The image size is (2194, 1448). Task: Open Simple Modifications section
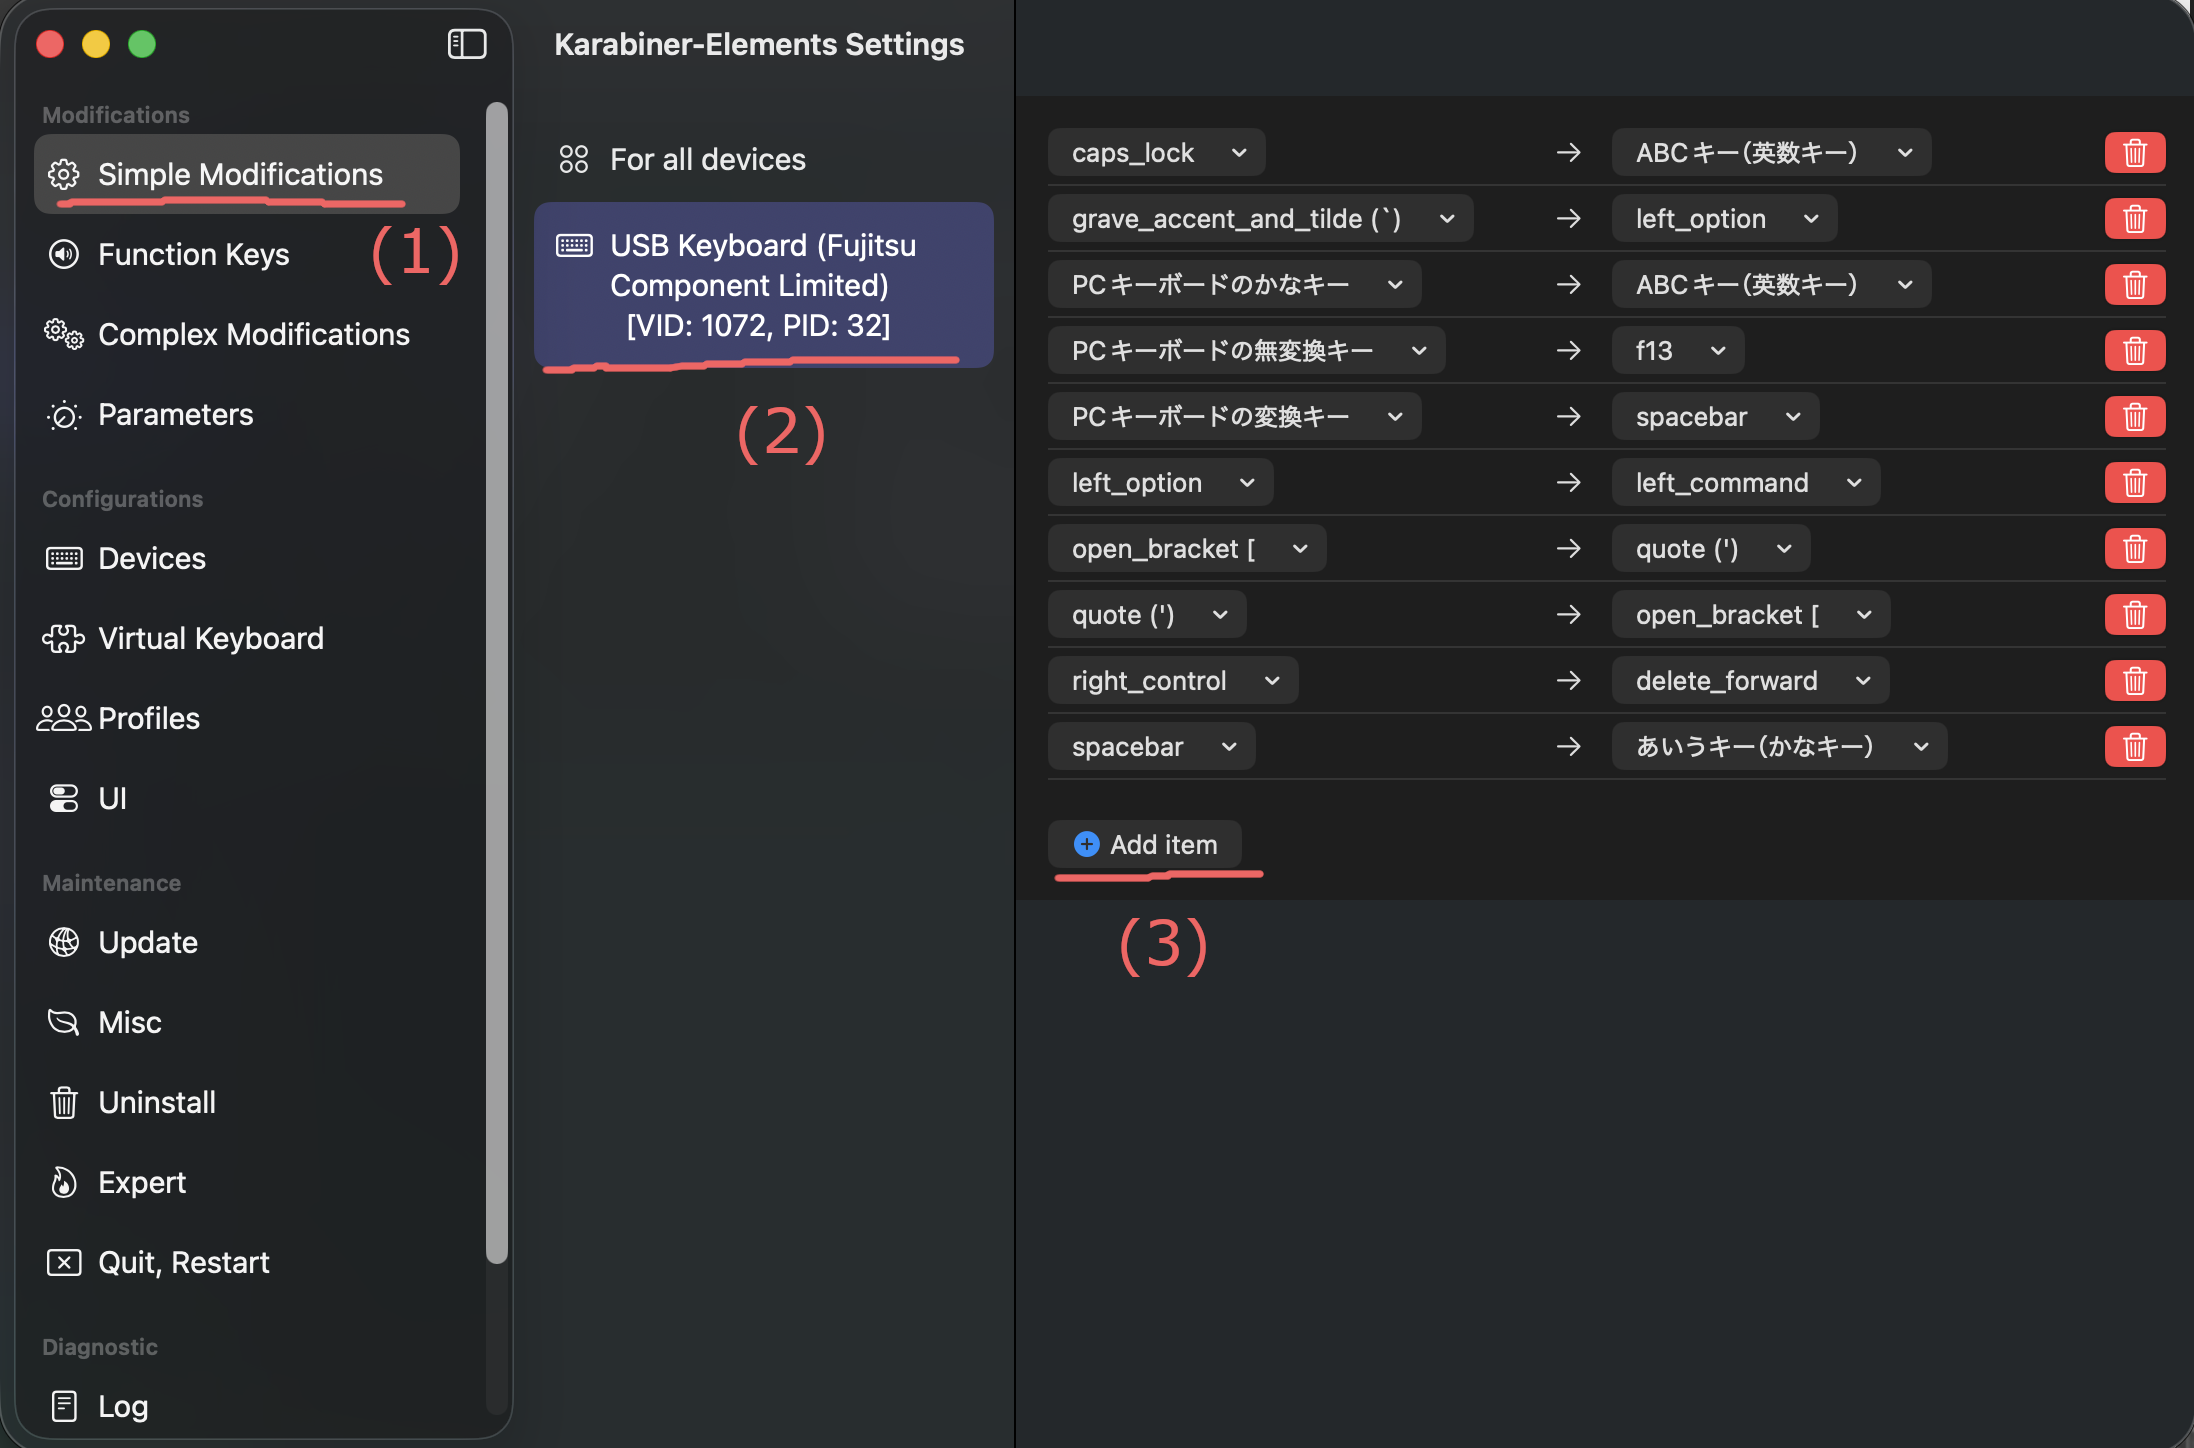(x=247, y=174)
